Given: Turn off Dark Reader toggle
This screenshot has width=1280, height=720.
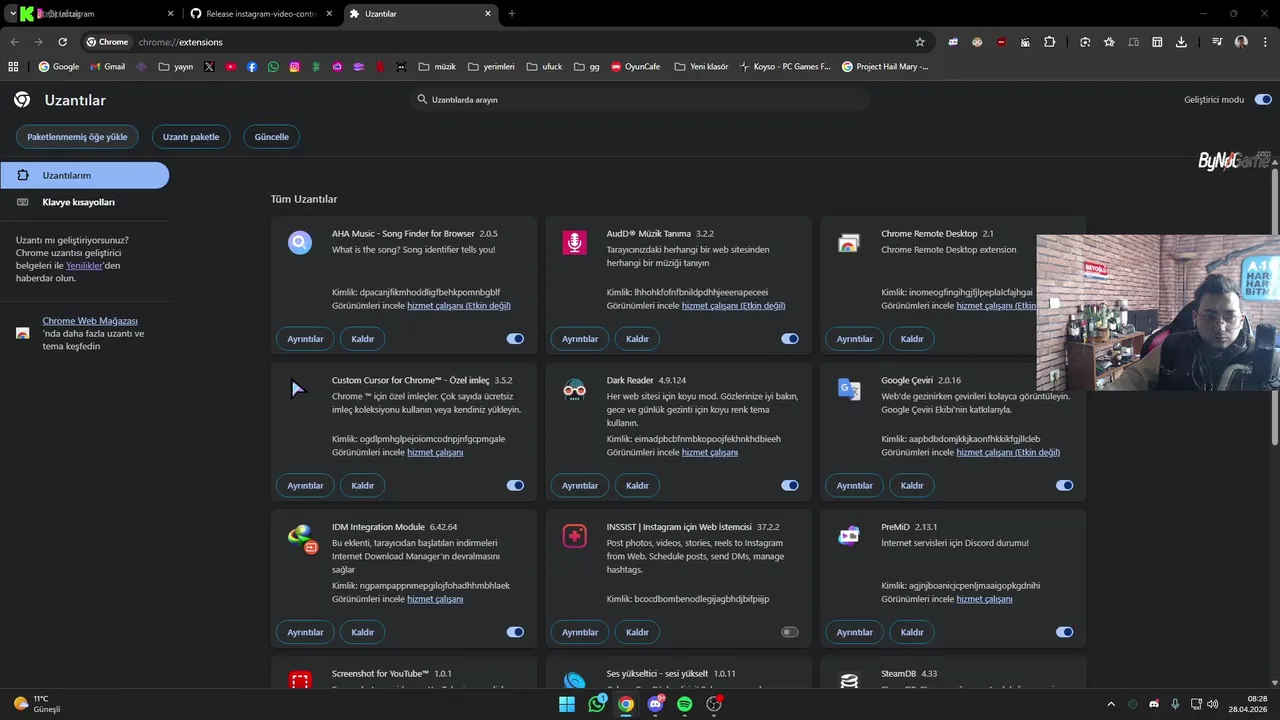Looking at the screenshot, I should click(x=790, y=486).
